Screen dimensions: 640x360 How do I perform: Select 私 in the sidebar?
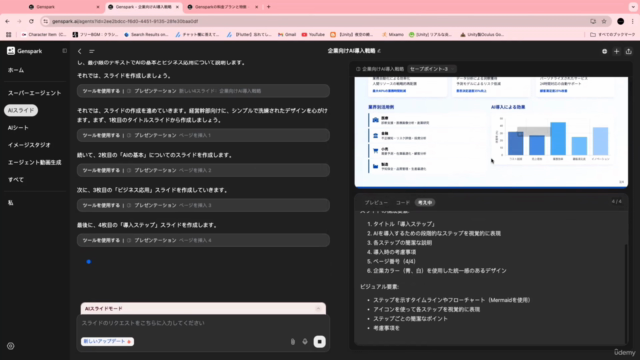pos(11,203)
